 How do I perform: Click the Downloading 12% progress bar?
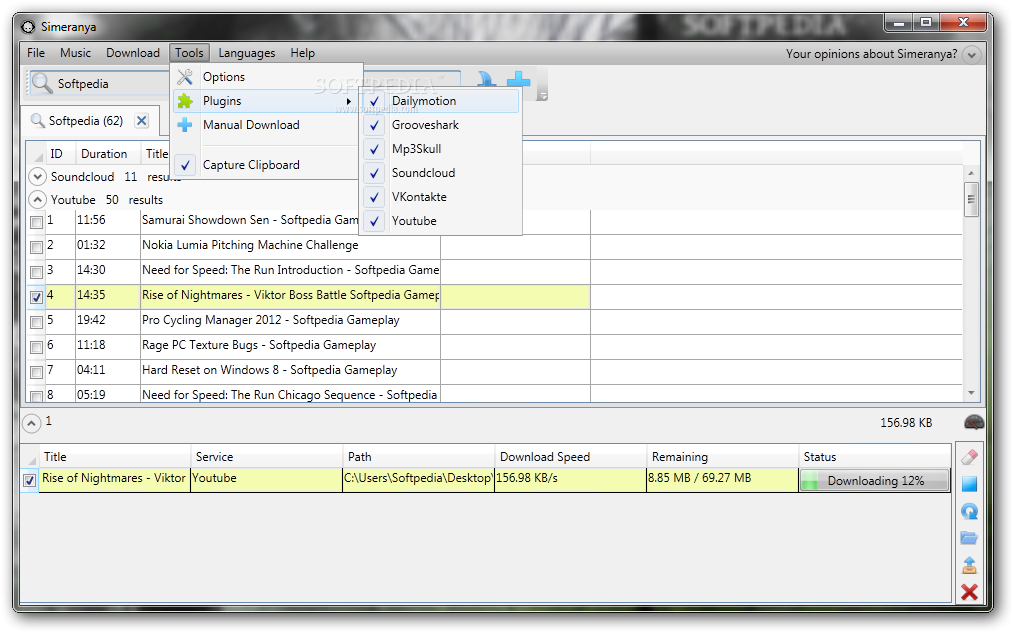pos(875,480)
